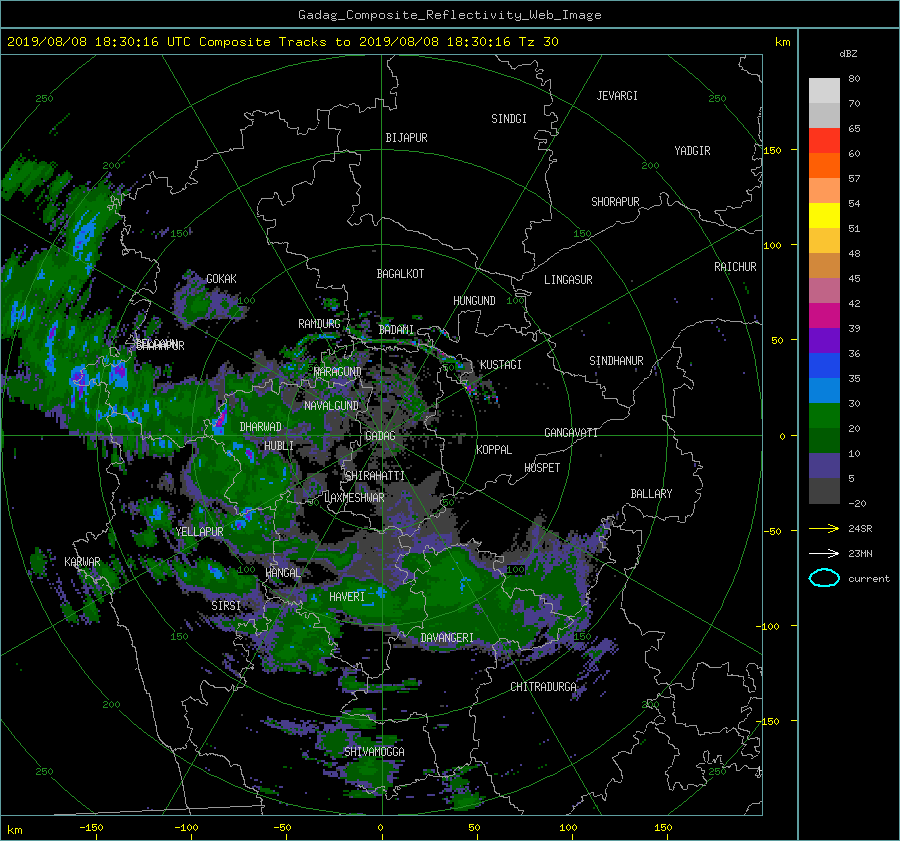
Task: Select the purple 36 dBZ color swatch
Action: 824,341
